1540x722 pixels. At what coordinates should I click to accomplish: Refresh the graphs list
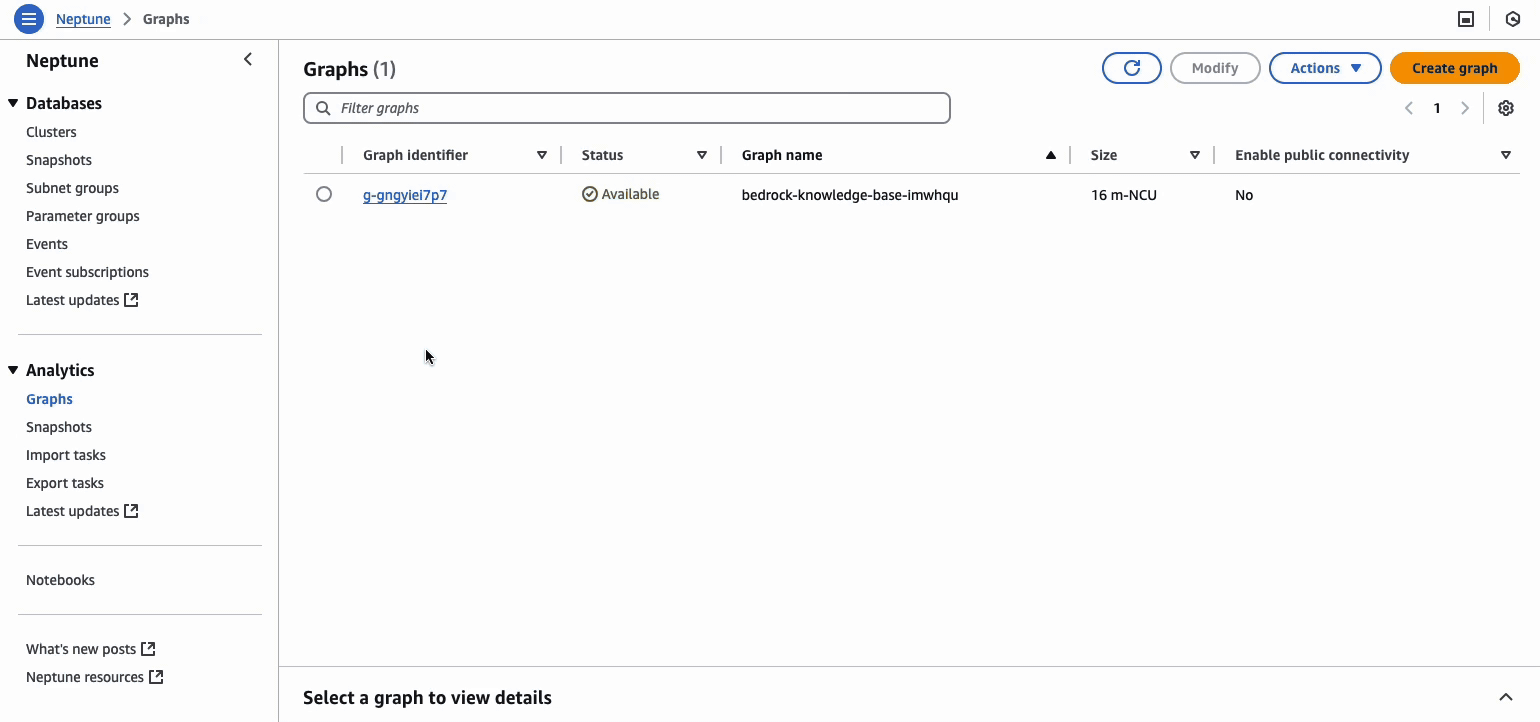pyautogui.click(x=1131, y=67)
